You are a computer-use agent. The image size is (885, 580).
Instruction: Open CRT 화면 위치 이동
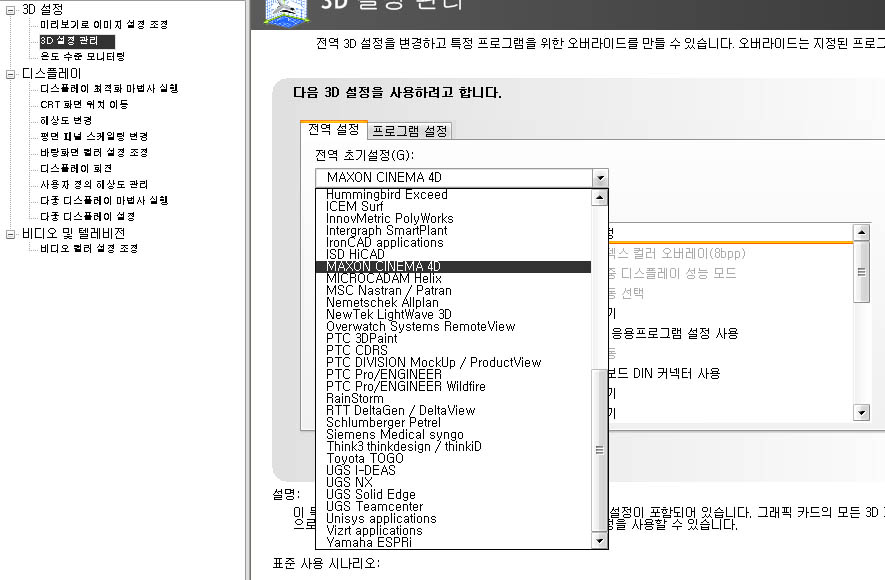84,104
